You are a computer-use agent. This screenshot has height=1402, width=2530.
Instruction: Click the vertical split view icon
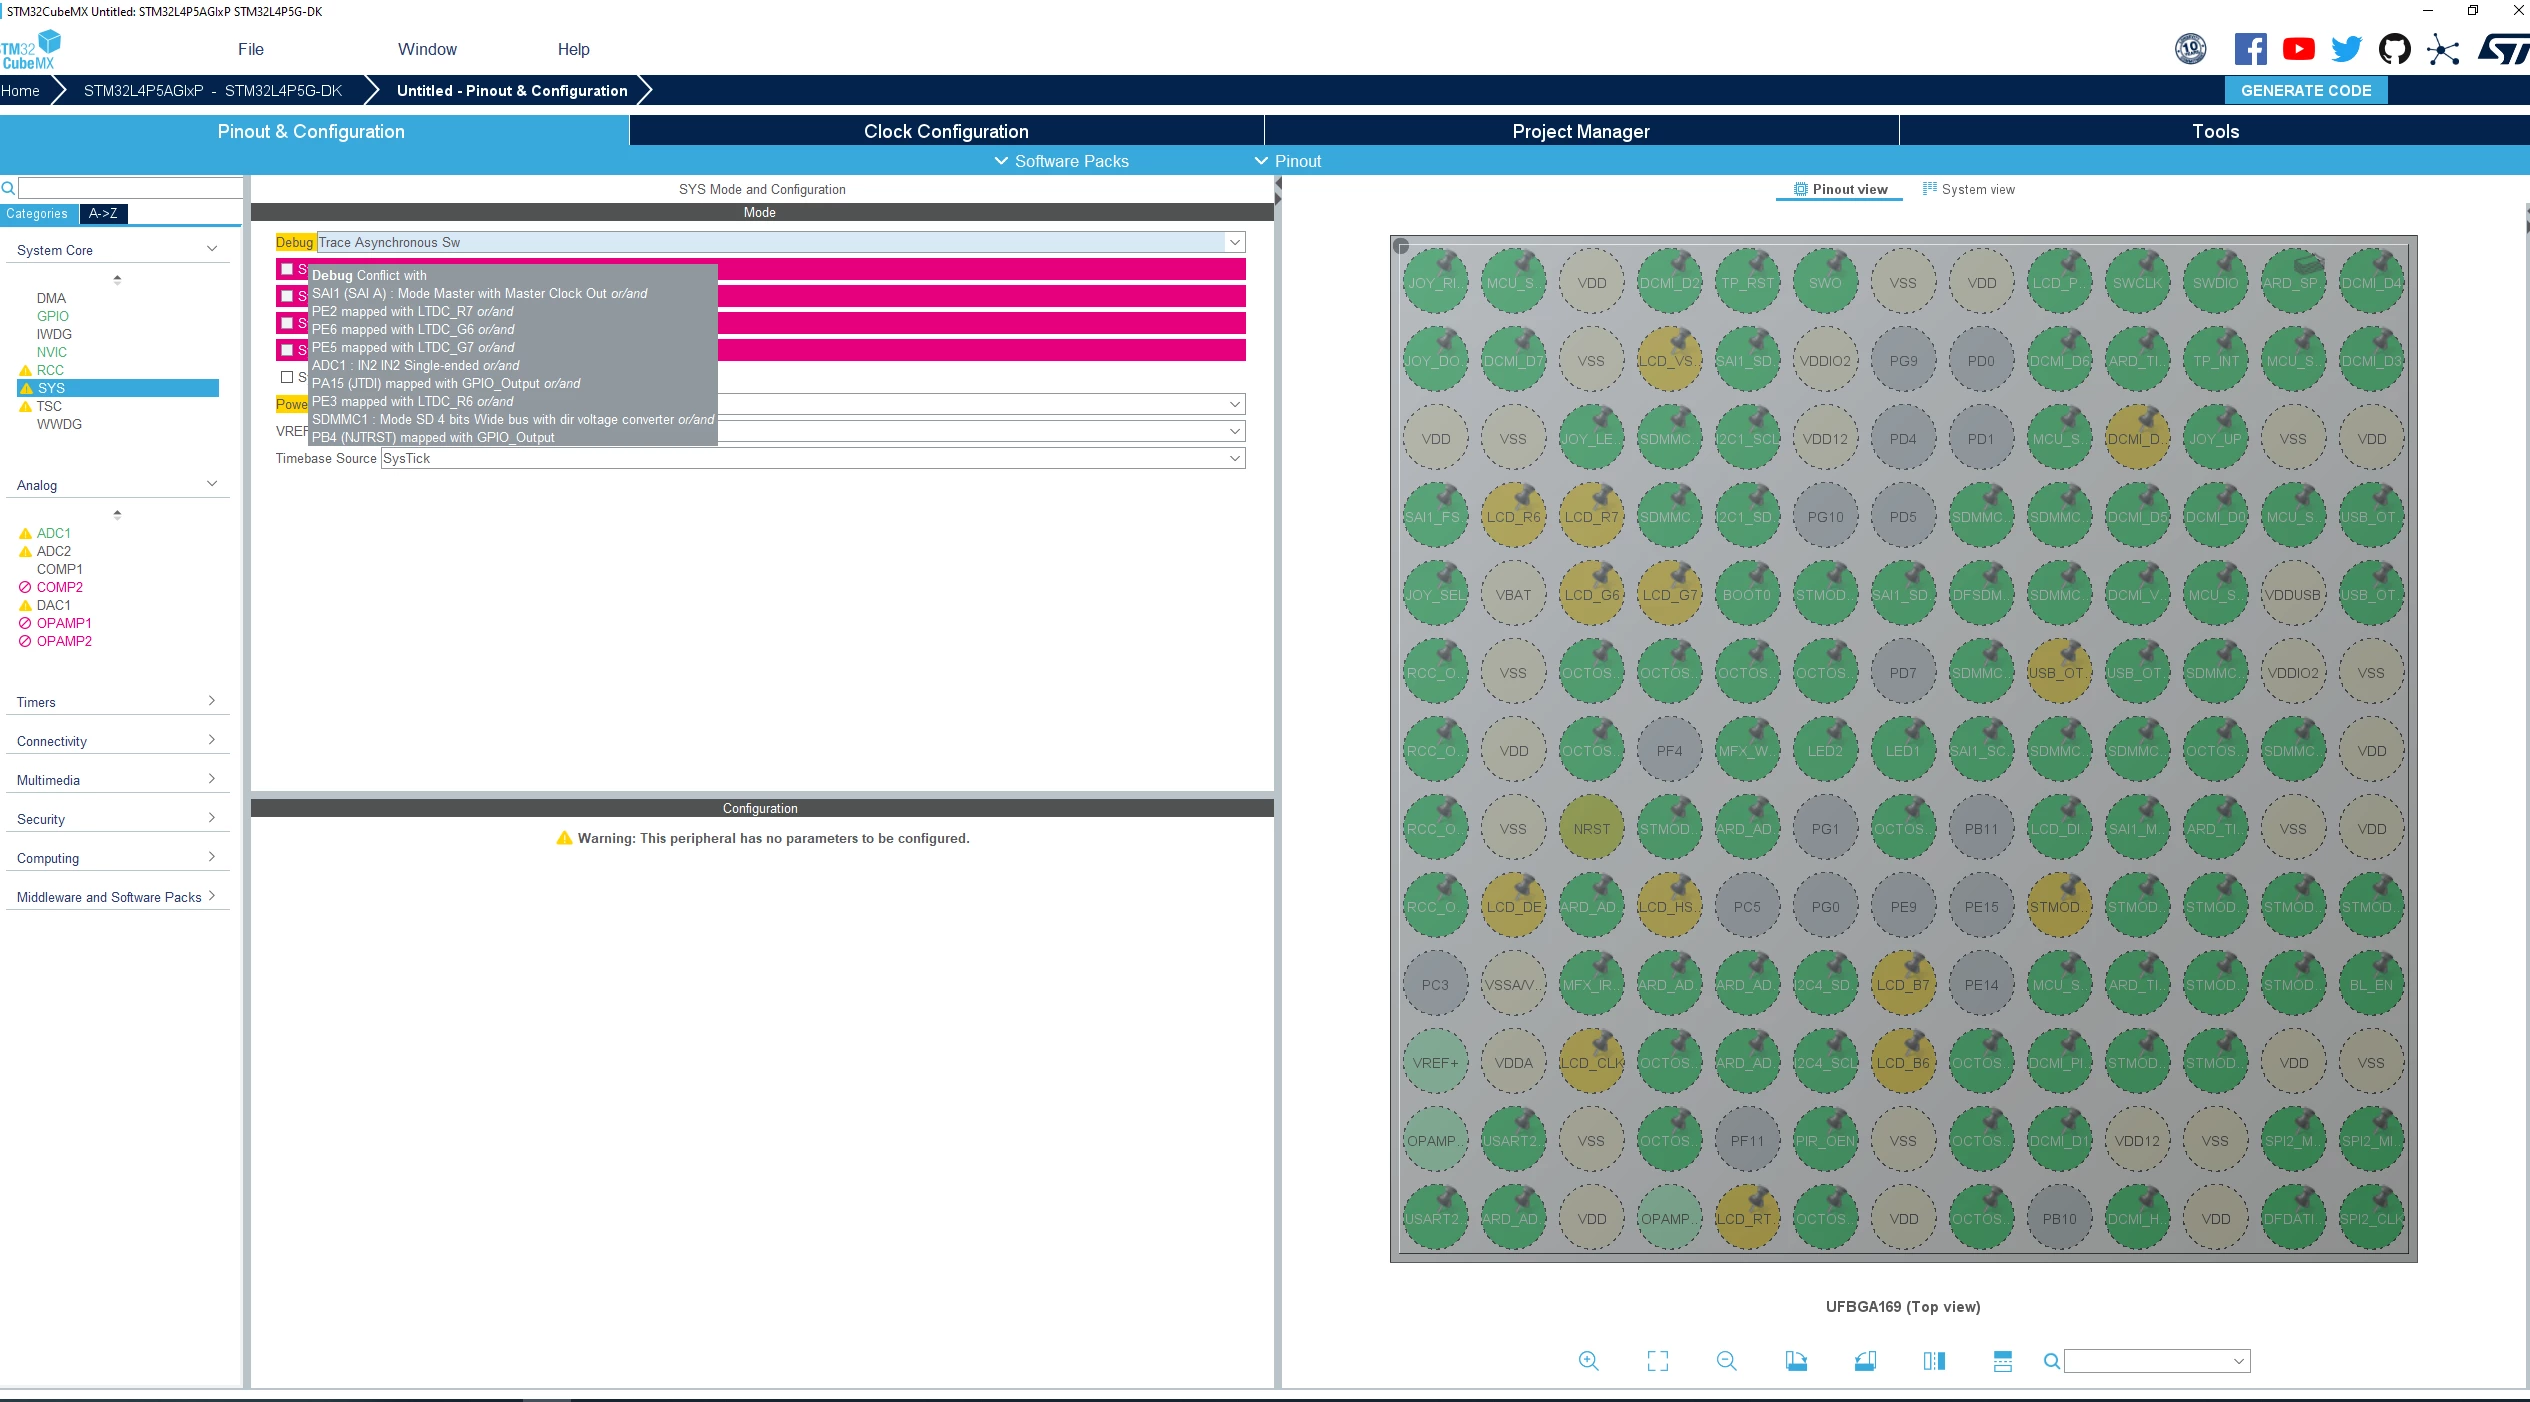1934,1360
